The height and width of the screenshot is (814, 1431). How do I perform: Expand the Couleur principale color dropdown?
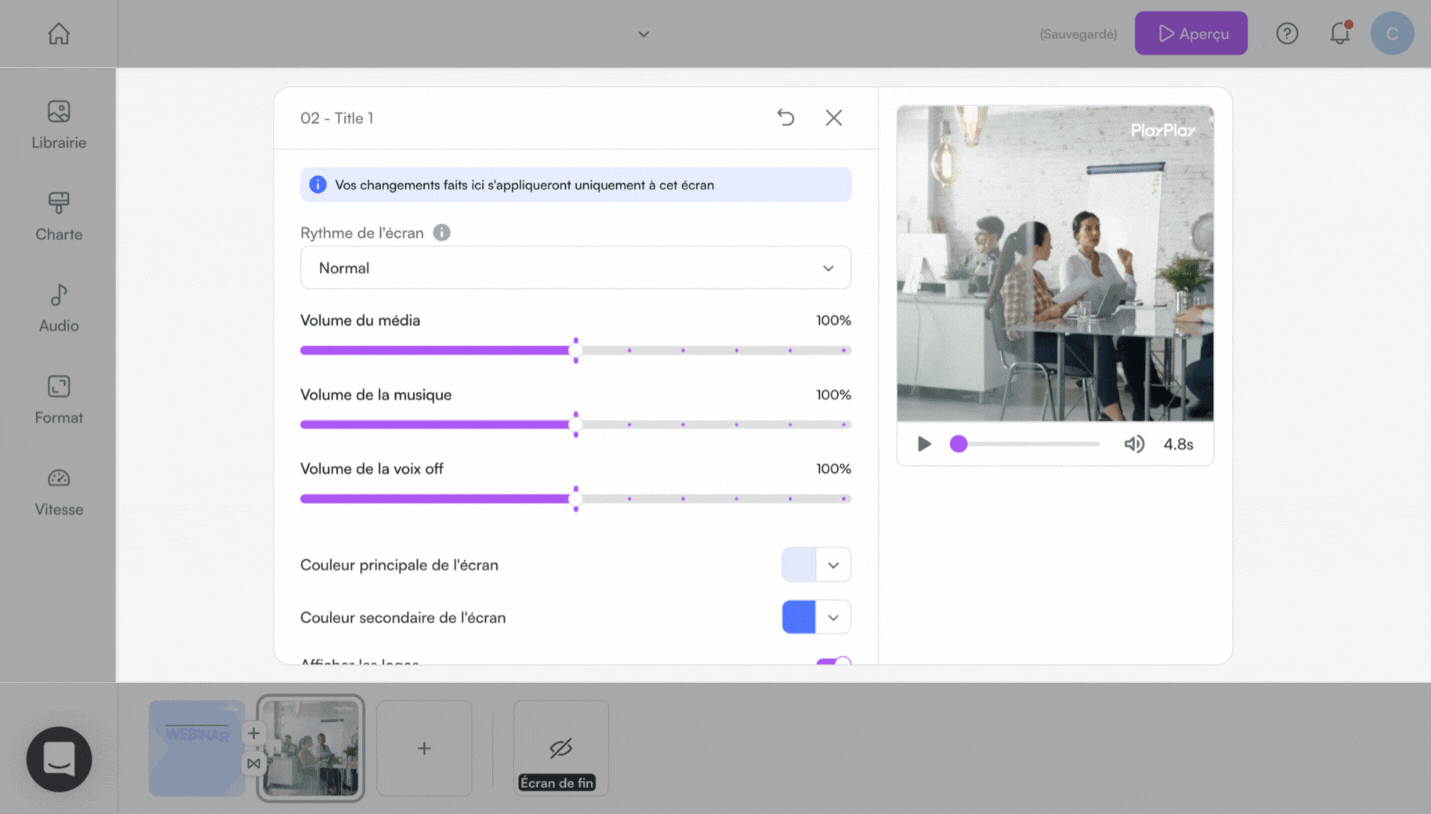click(x=833, y=565)
